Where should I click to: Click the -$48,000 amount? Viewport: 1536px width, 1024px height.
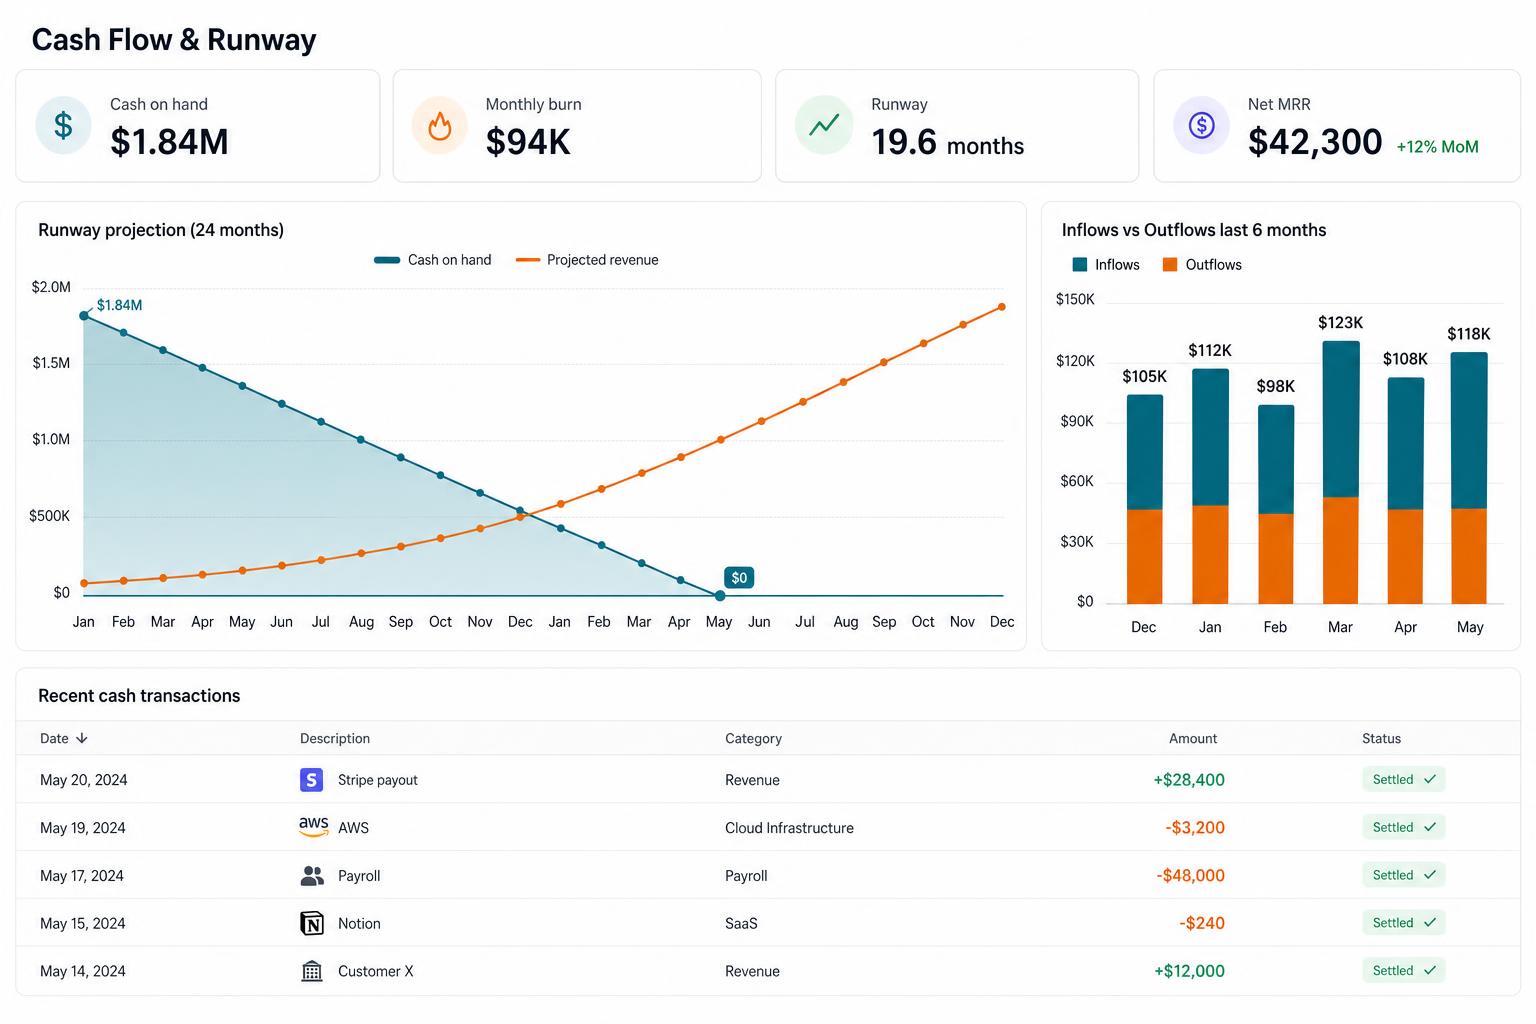[1191, 875]
